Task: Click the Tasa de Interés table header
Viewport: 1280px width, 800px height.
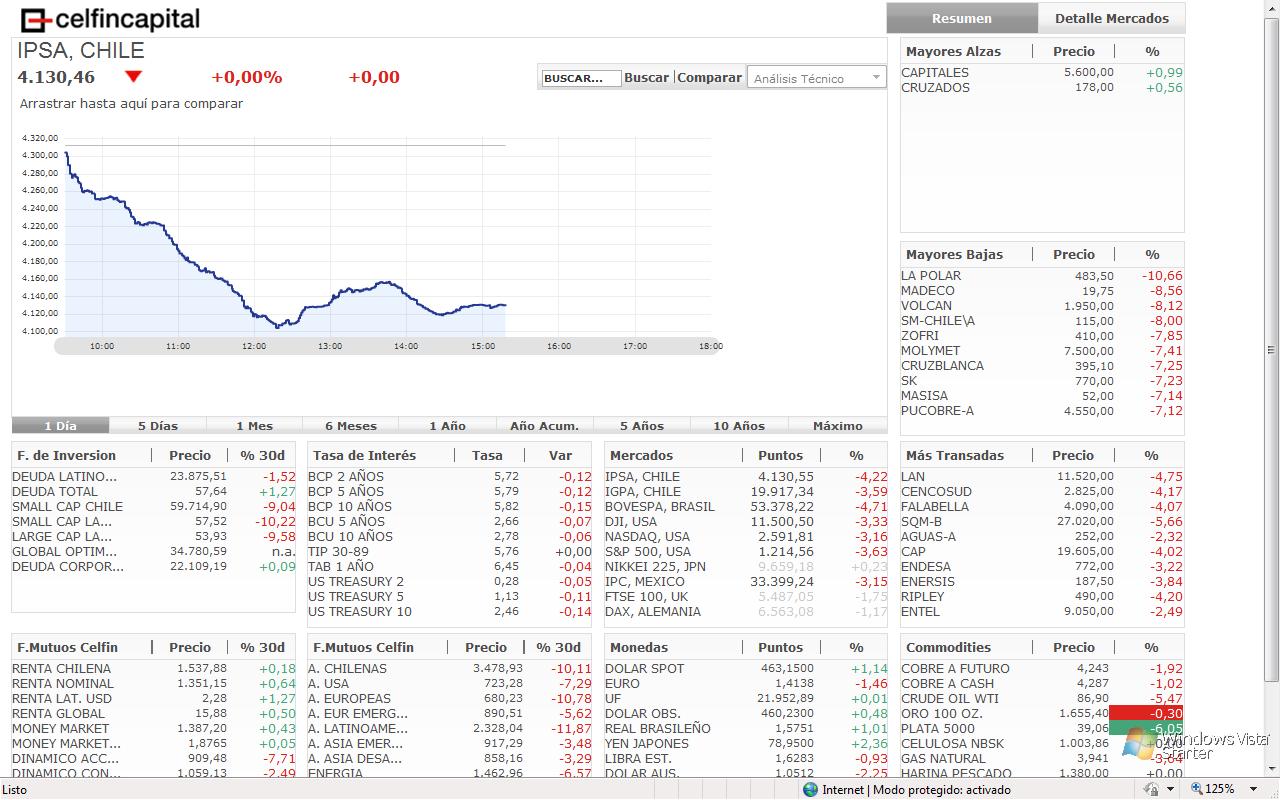Action: (x=364, y=456)
